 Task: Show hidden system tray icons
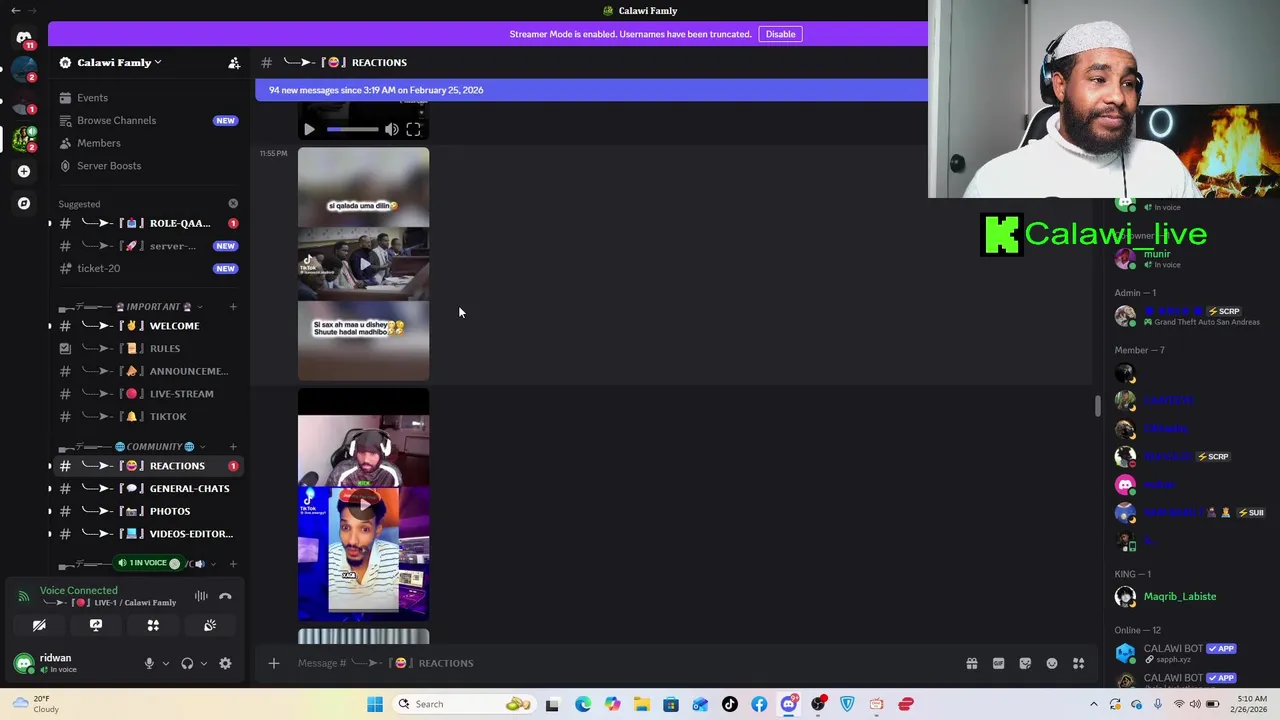(x=1093, y=704)
